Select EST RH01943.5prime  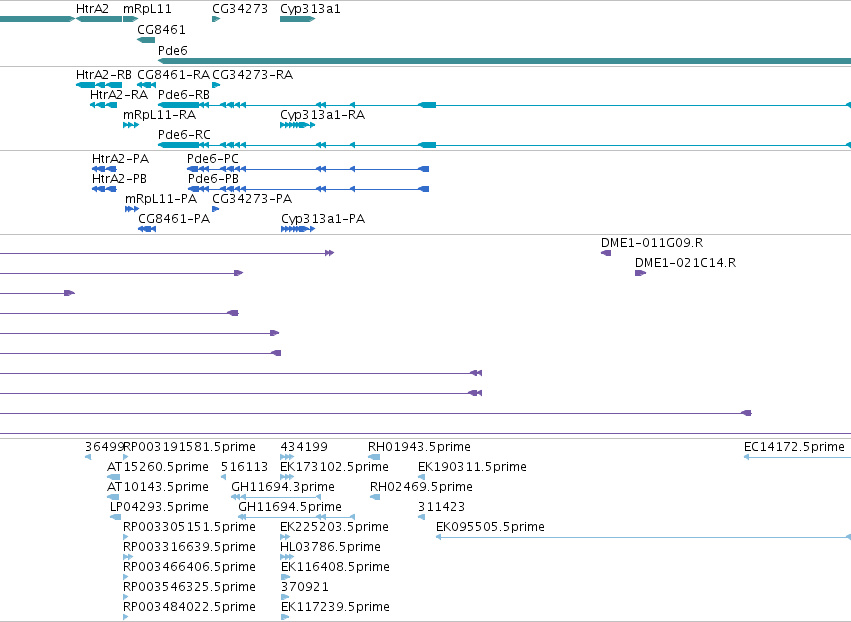tap(419, 447)
